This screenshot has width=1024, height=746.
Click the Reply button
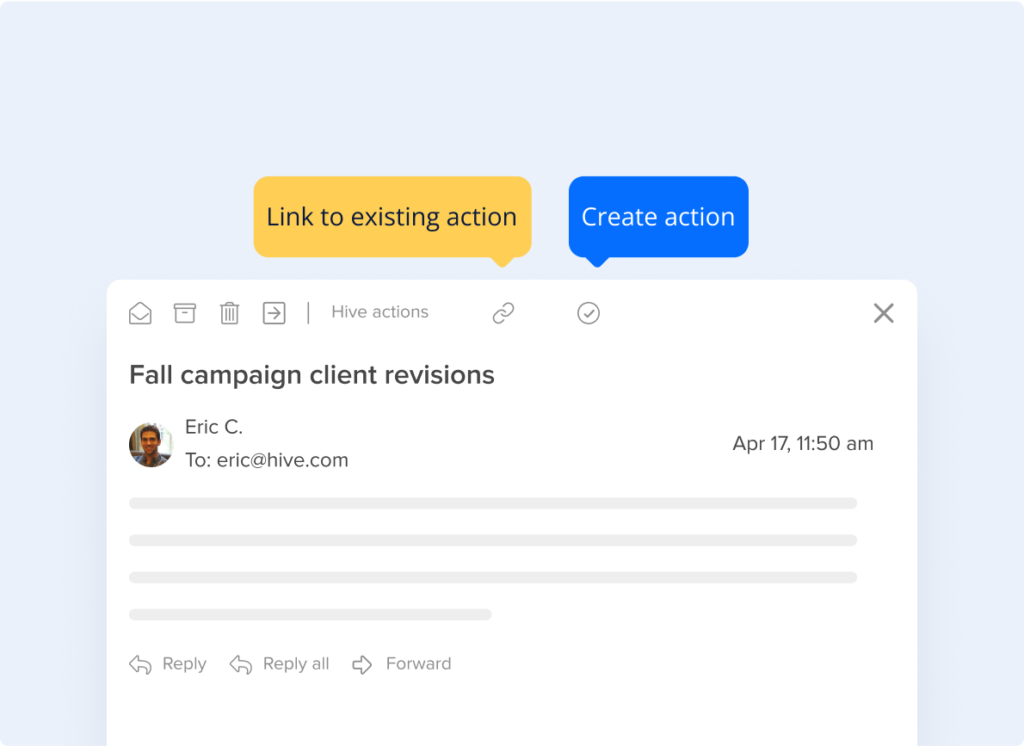pos(168,664)
